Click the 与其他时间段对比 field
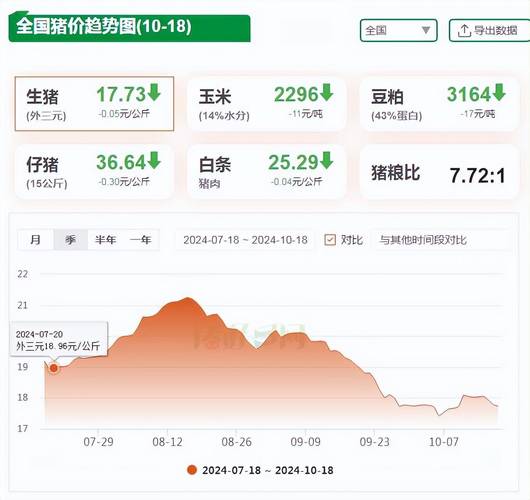Viewport: 530px width, 500px height. (x=441, y=240)
